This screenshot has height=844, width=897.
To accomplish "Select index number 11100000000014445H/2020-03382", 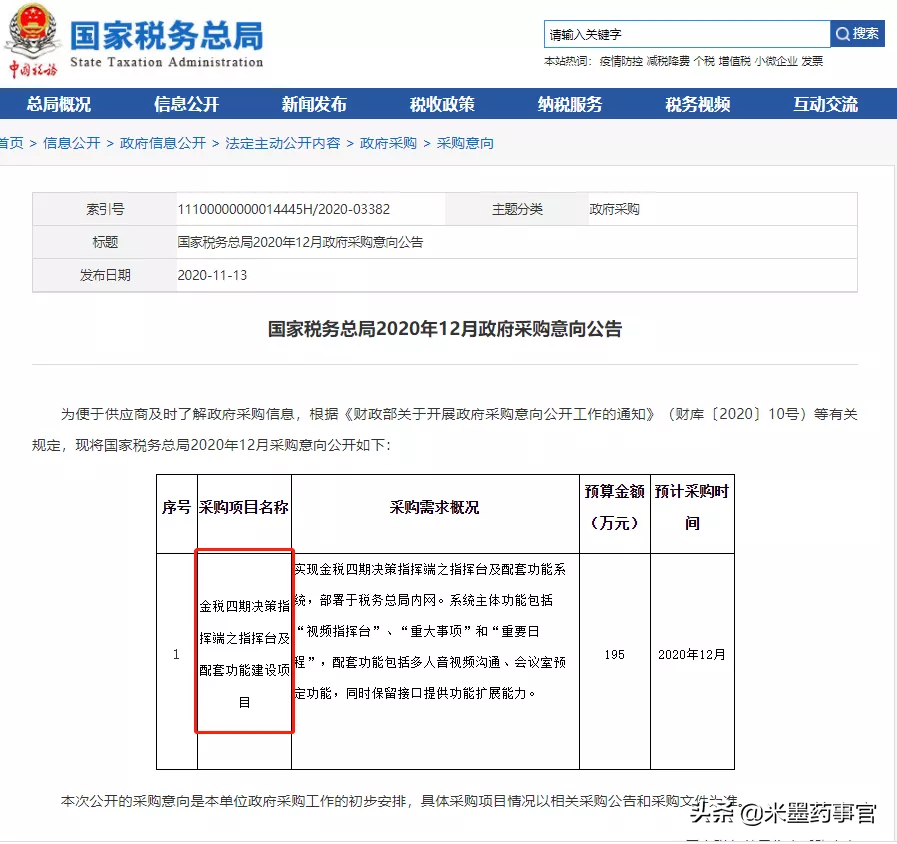I will click(x=284, y=209).
